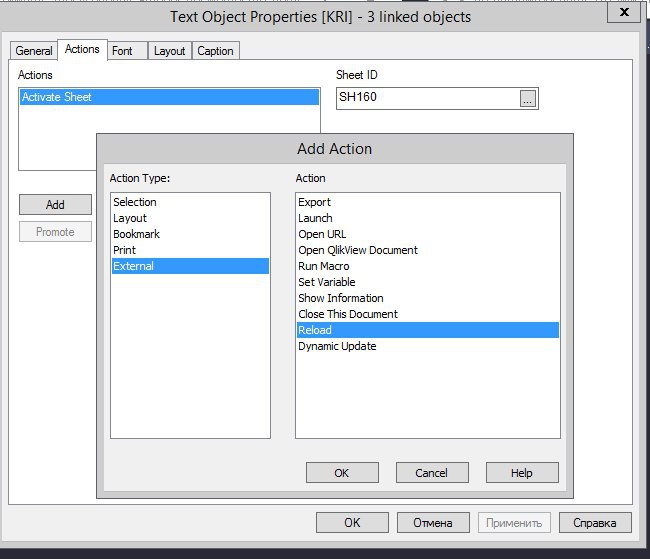Click the Применить button
Screen dimensions: 650x559
click(514, 523)
